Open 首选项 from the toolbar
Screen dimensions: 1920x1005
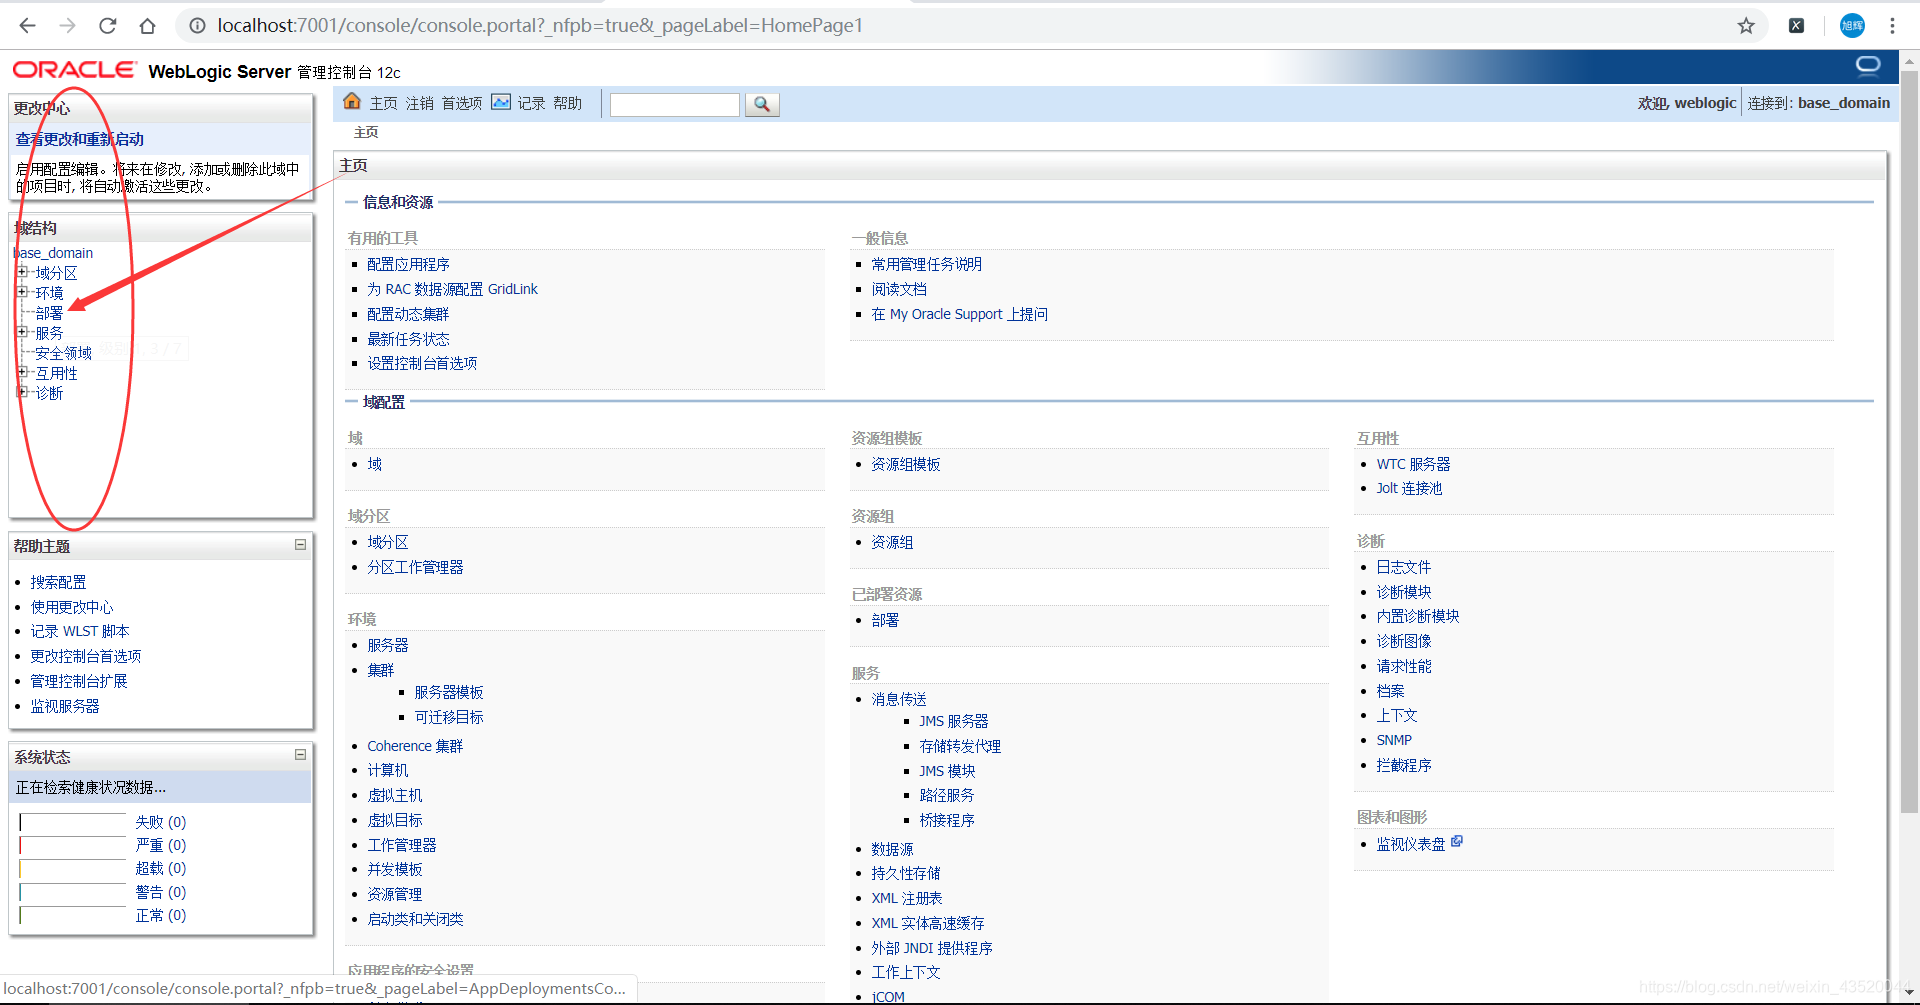[462, 103]
